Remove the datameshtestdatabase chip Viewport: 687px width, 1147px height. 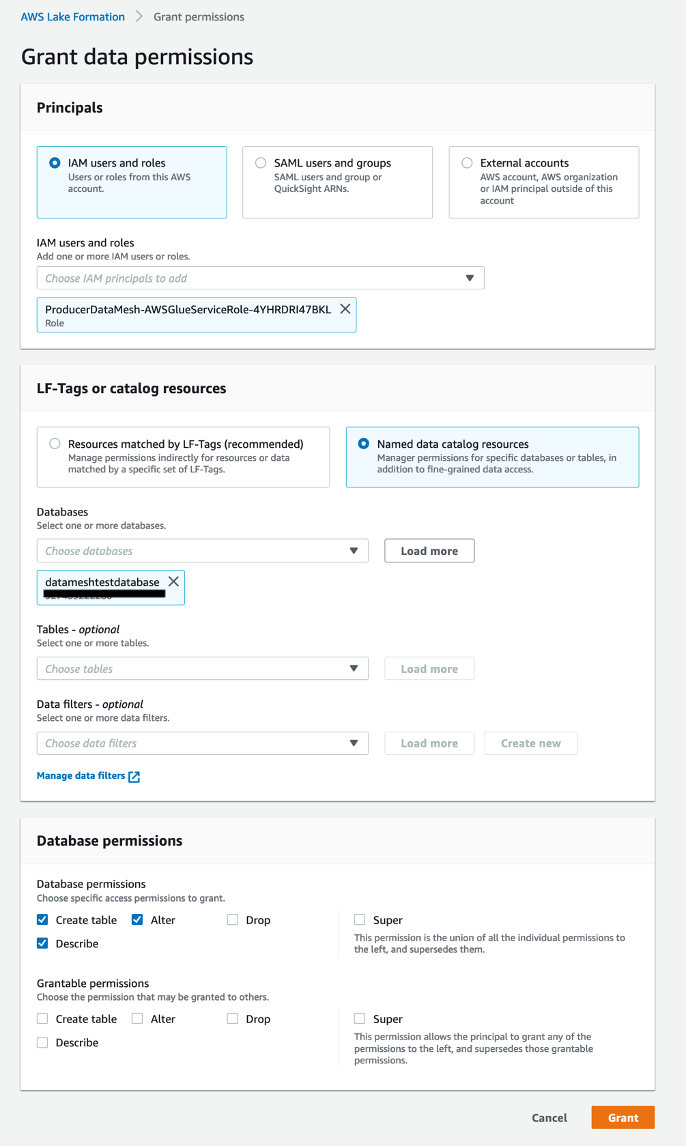tap(173, 581)
